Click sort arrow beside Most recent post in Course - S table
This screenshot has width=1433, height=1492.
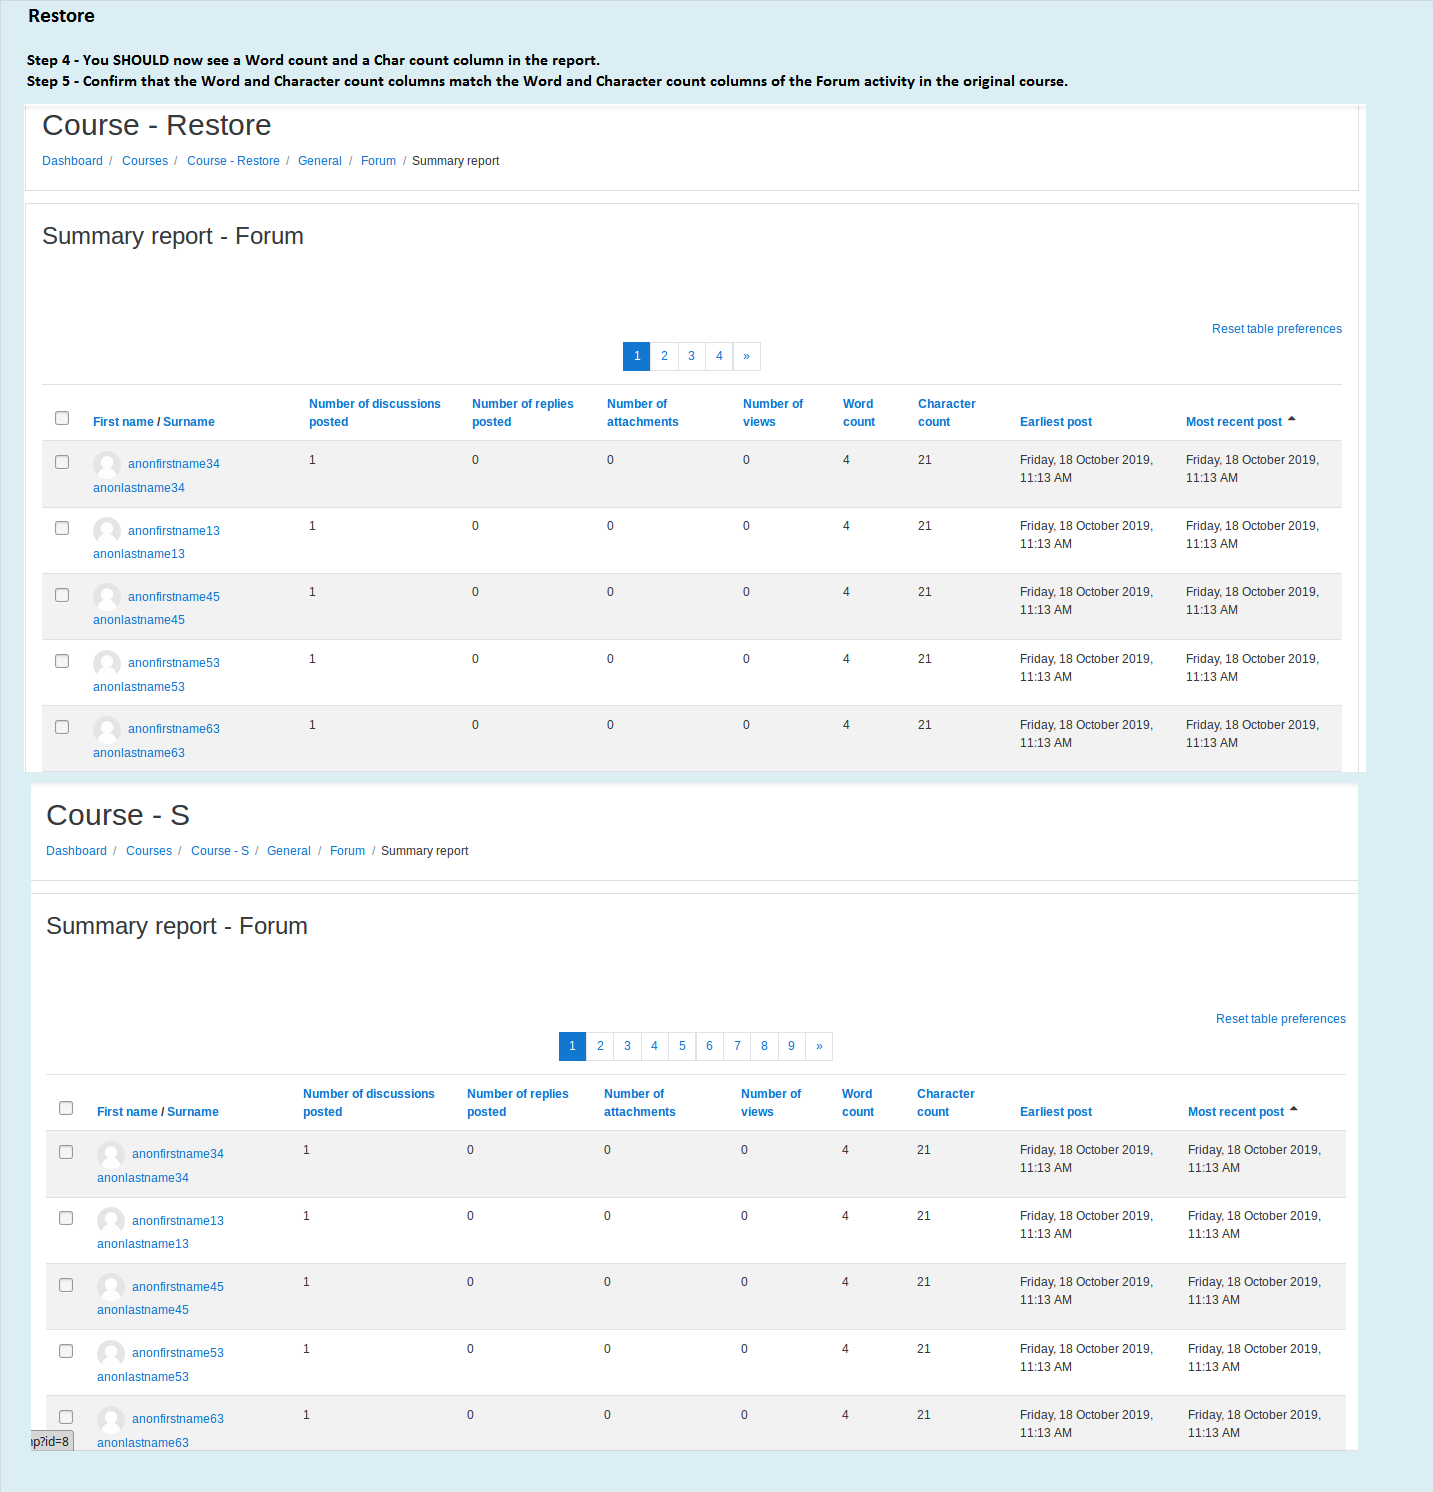(x=1294, y=1110)
